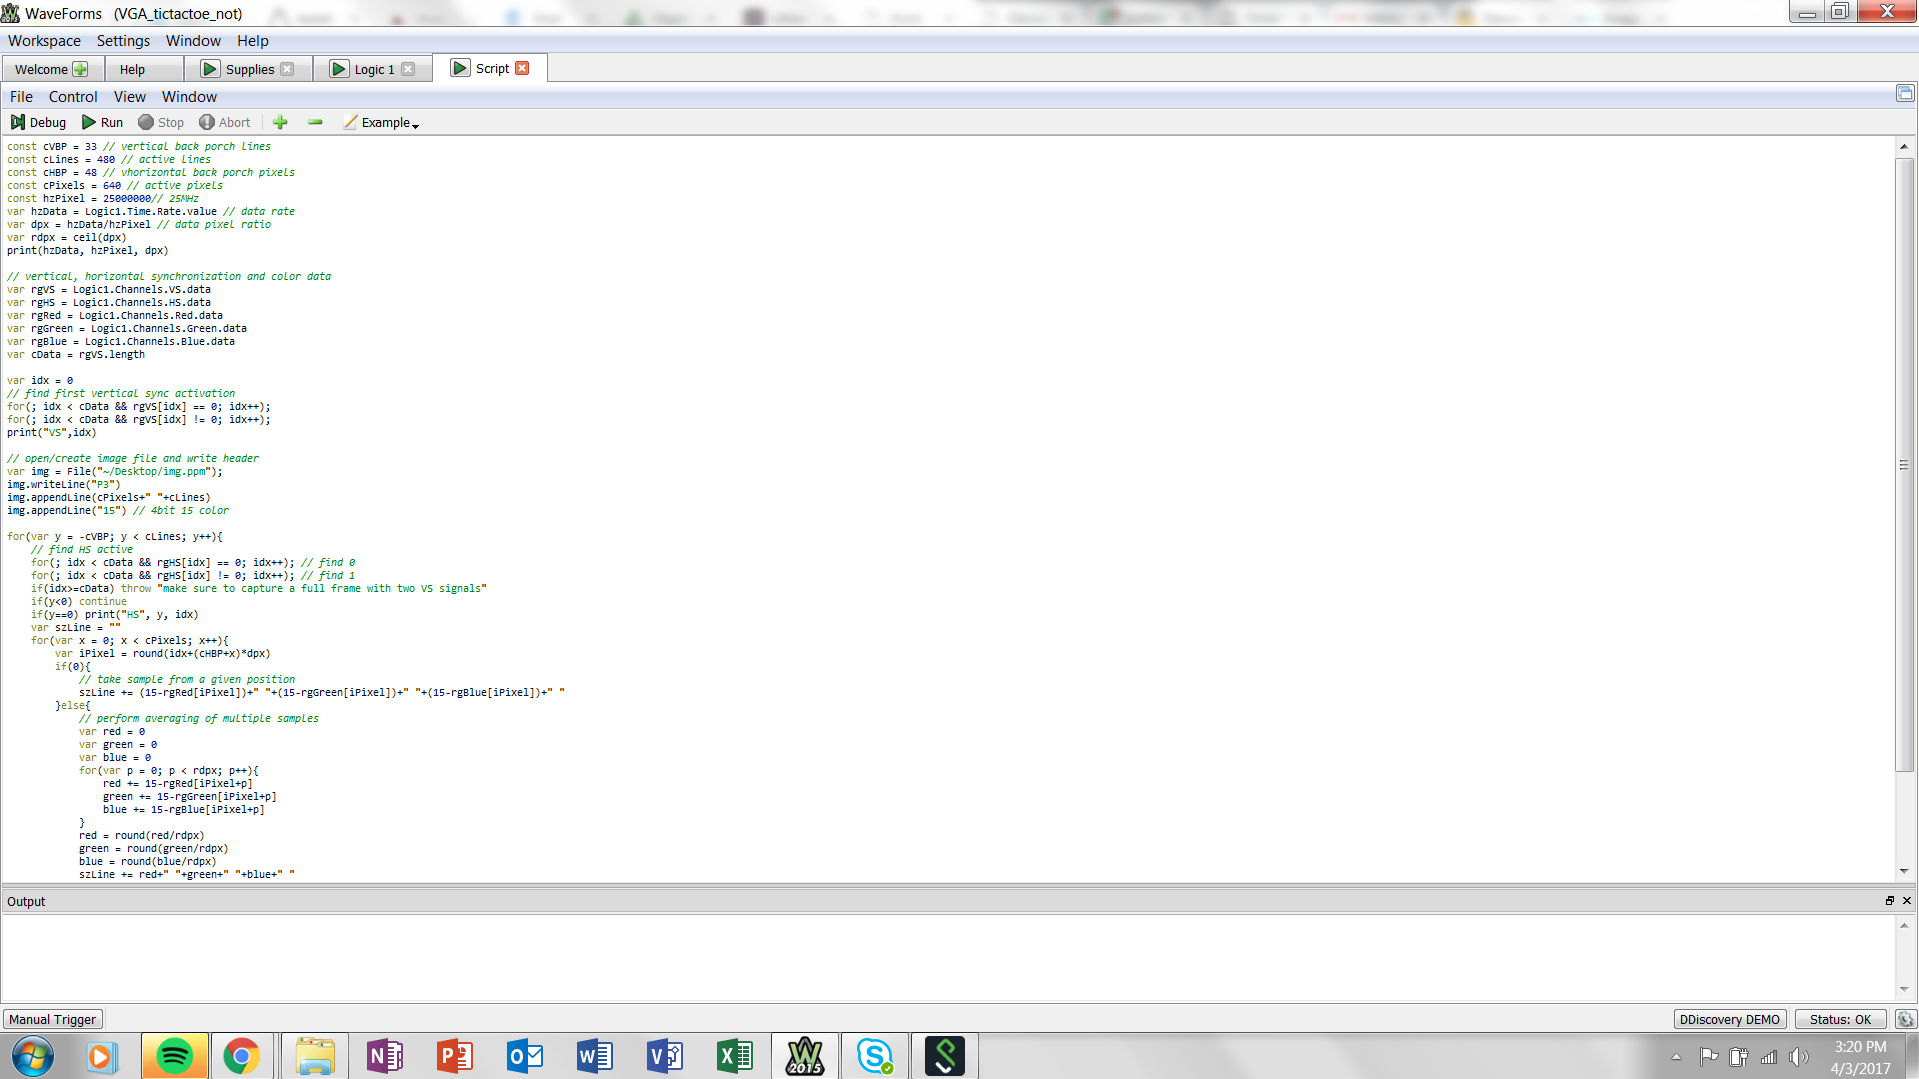Start Logic 1 acquisition from its tab icon
1919x1079 pixels.
[x=339, y=69]
